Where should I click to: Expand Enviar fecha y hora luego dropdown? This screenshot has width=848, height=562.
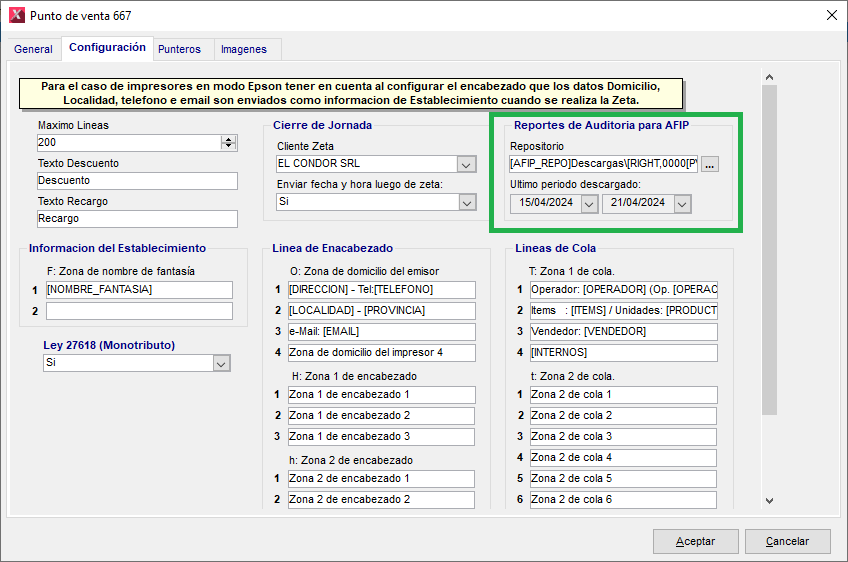[x=466, y=202]
